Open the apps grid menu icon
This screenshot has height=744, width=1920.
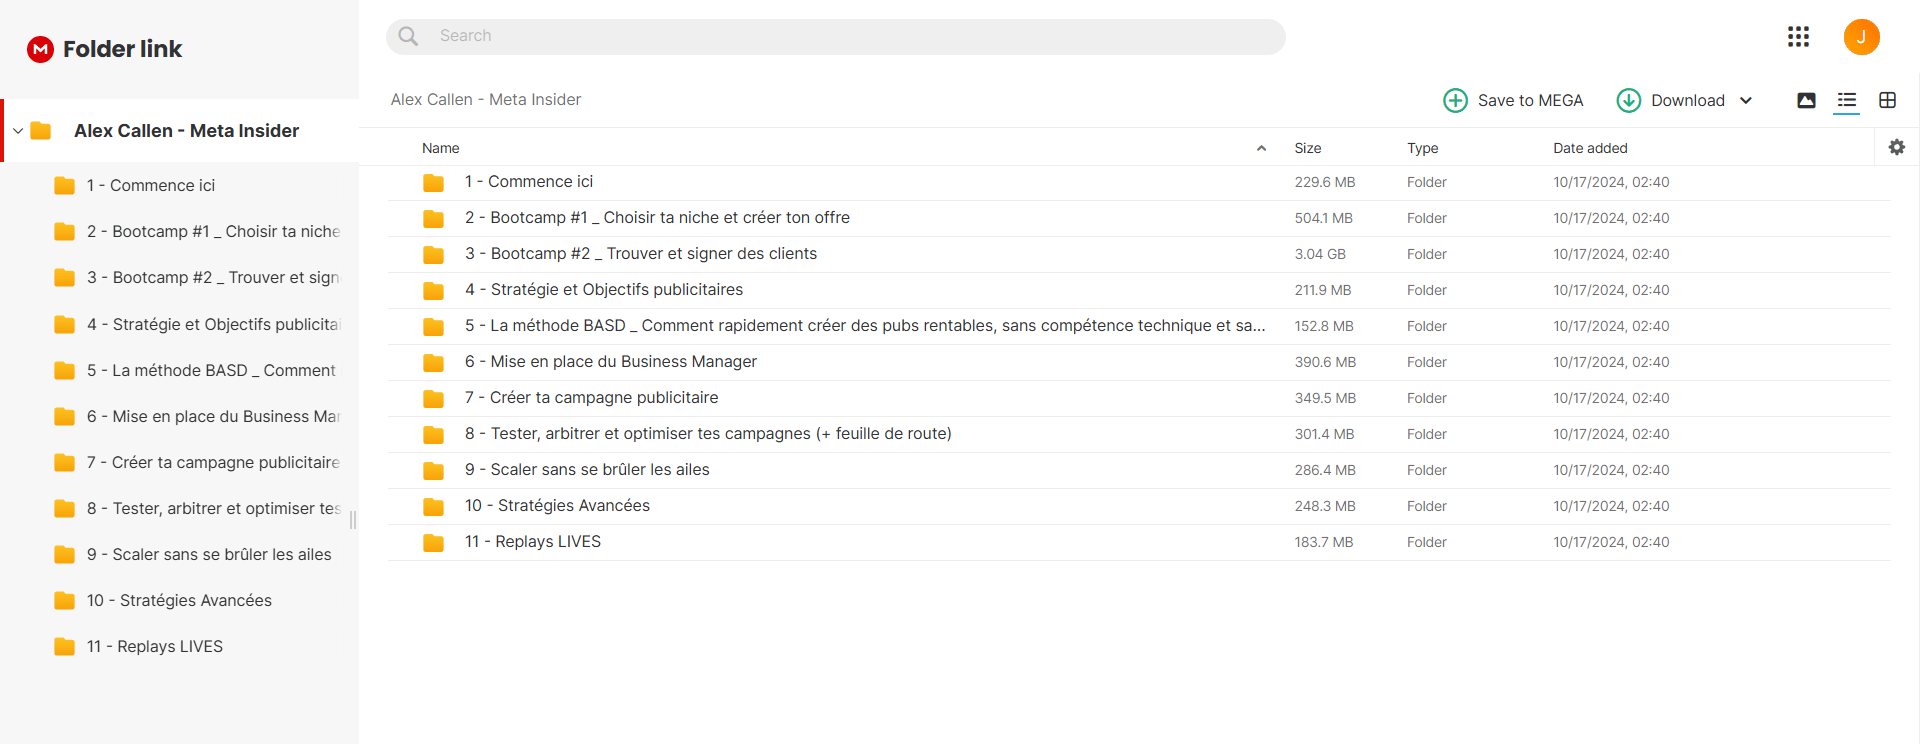[1798, 37]
